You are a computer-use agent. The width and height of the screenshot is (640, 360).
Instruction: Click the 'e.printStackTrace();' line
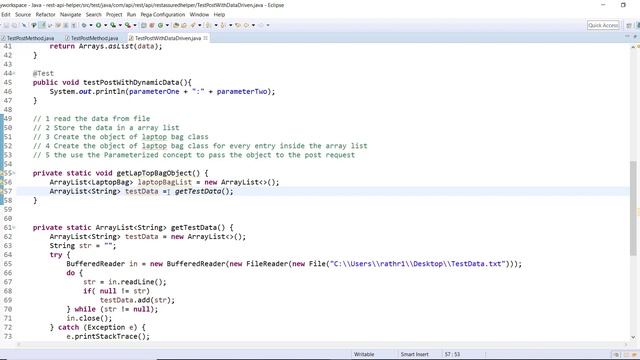(108, 337)
